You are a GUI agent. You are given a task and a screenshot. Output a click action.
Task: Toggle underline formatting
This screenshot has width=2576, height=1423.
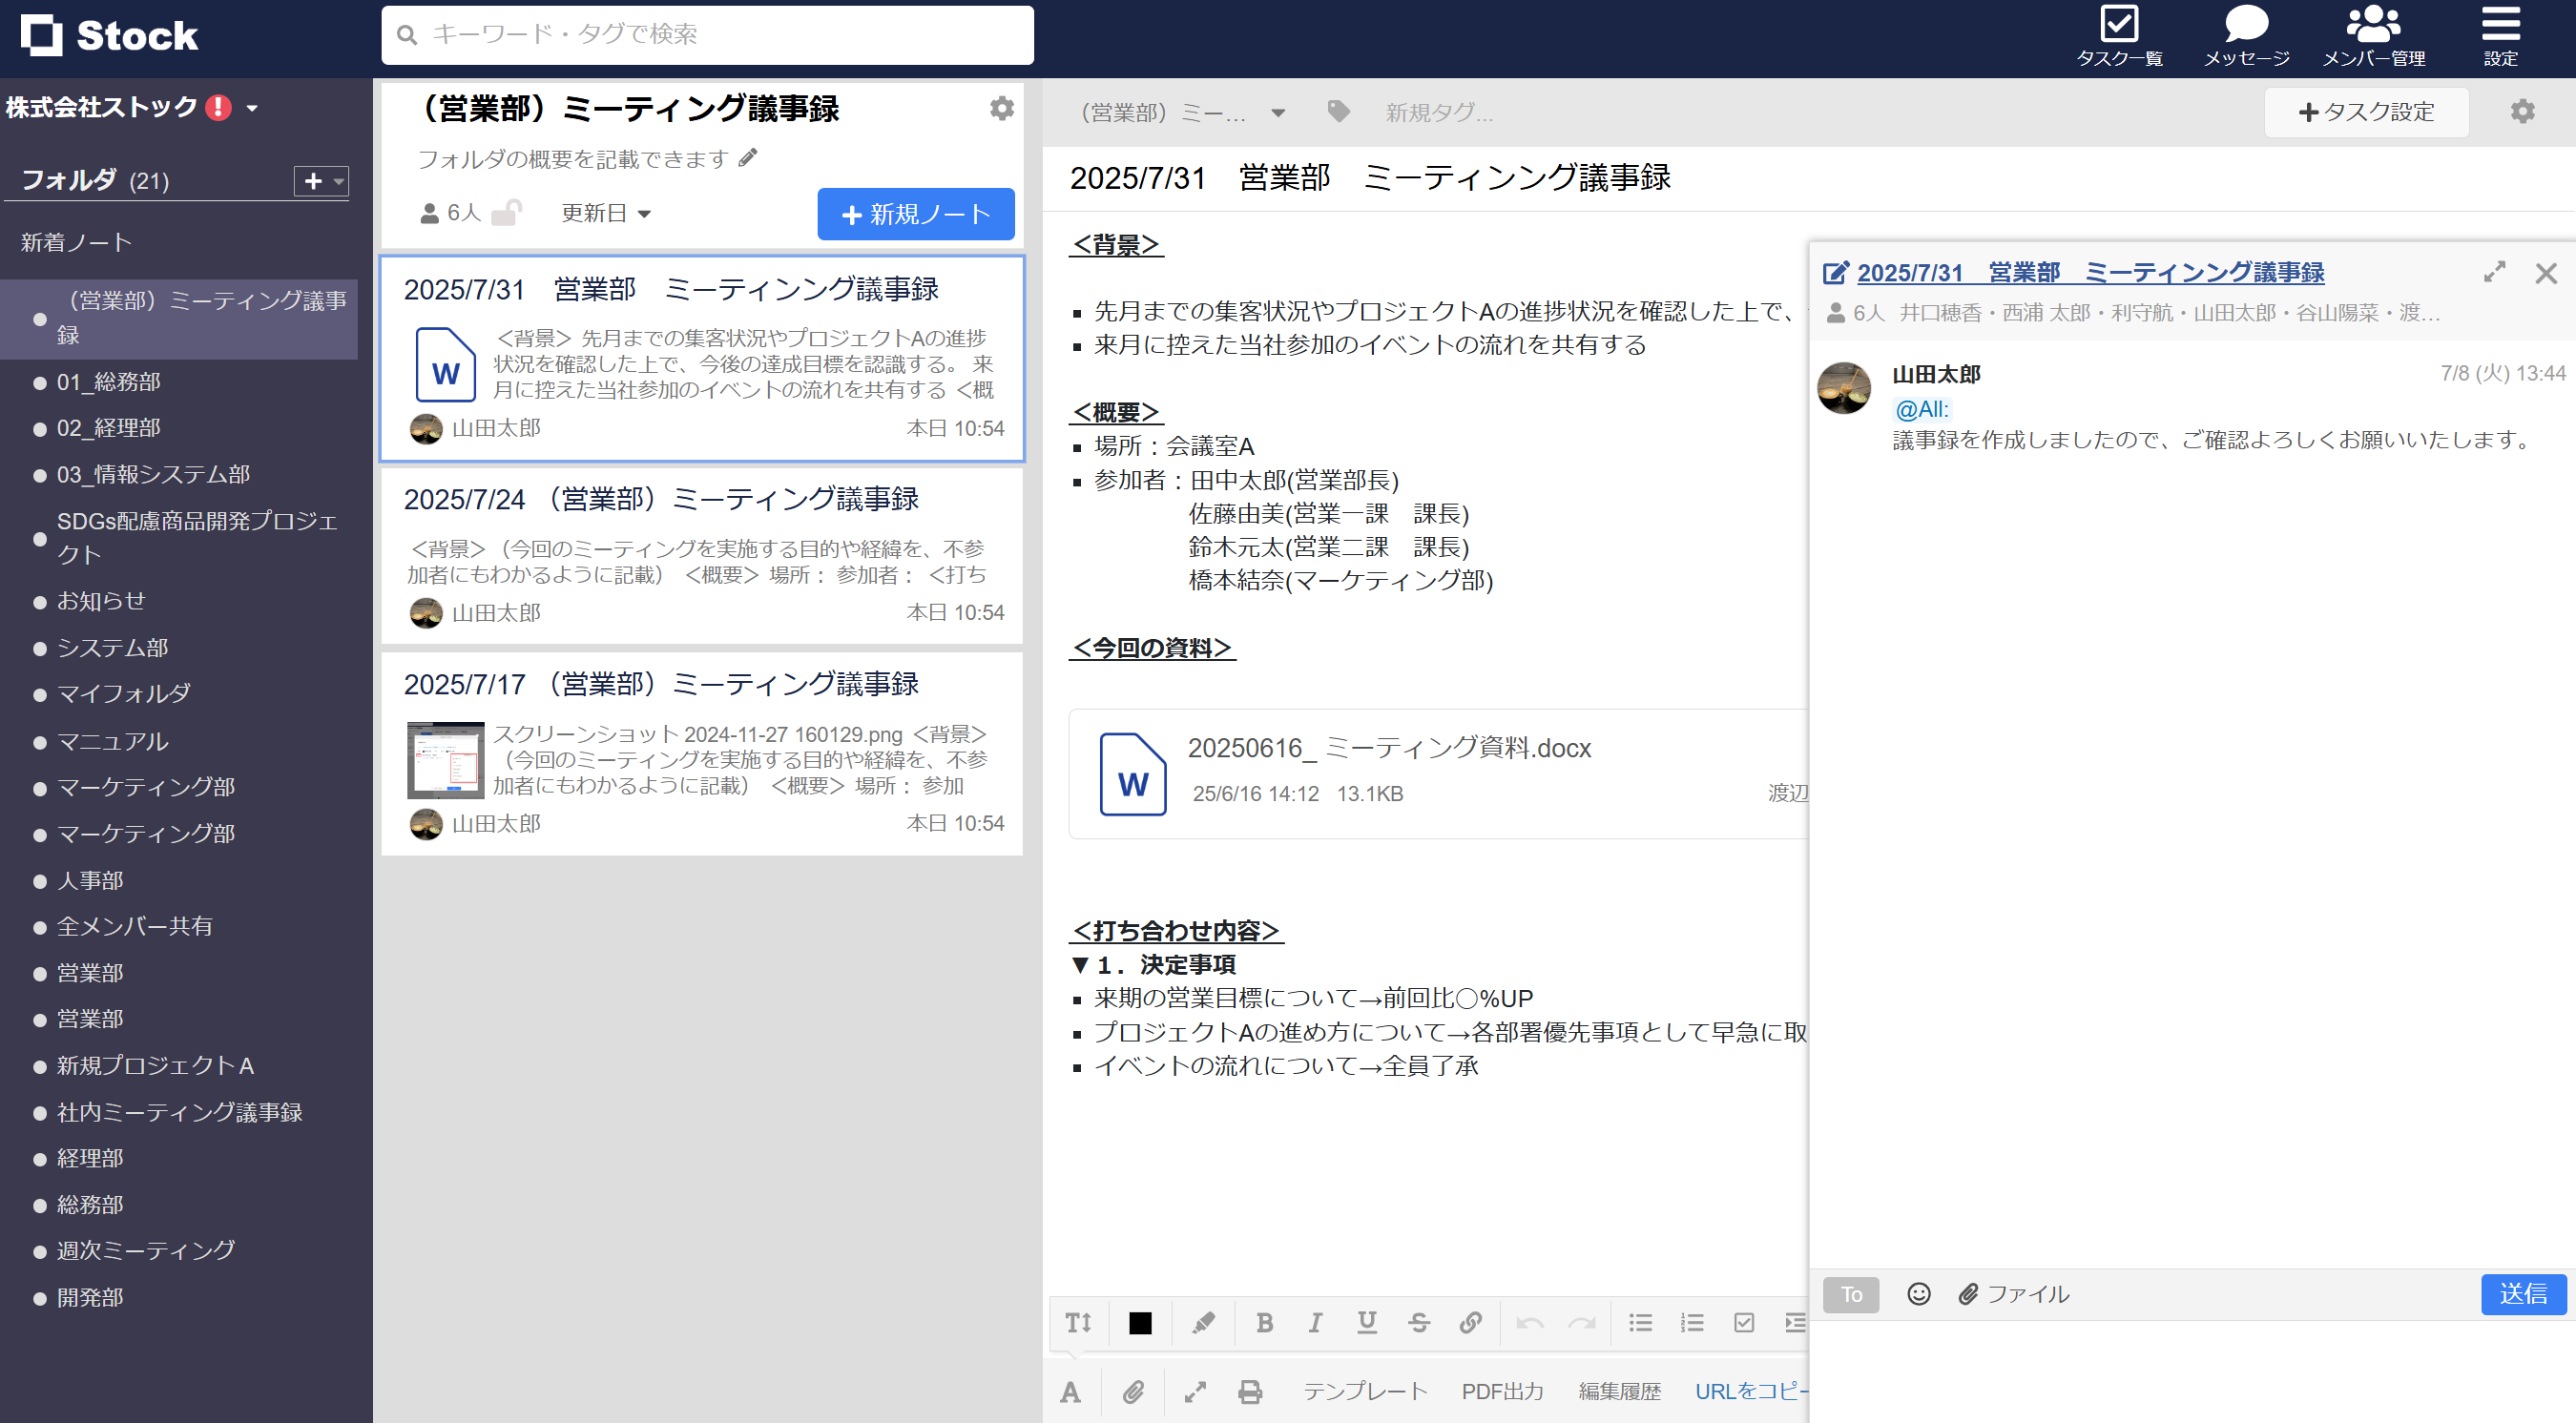[x=1367, y=1322]
